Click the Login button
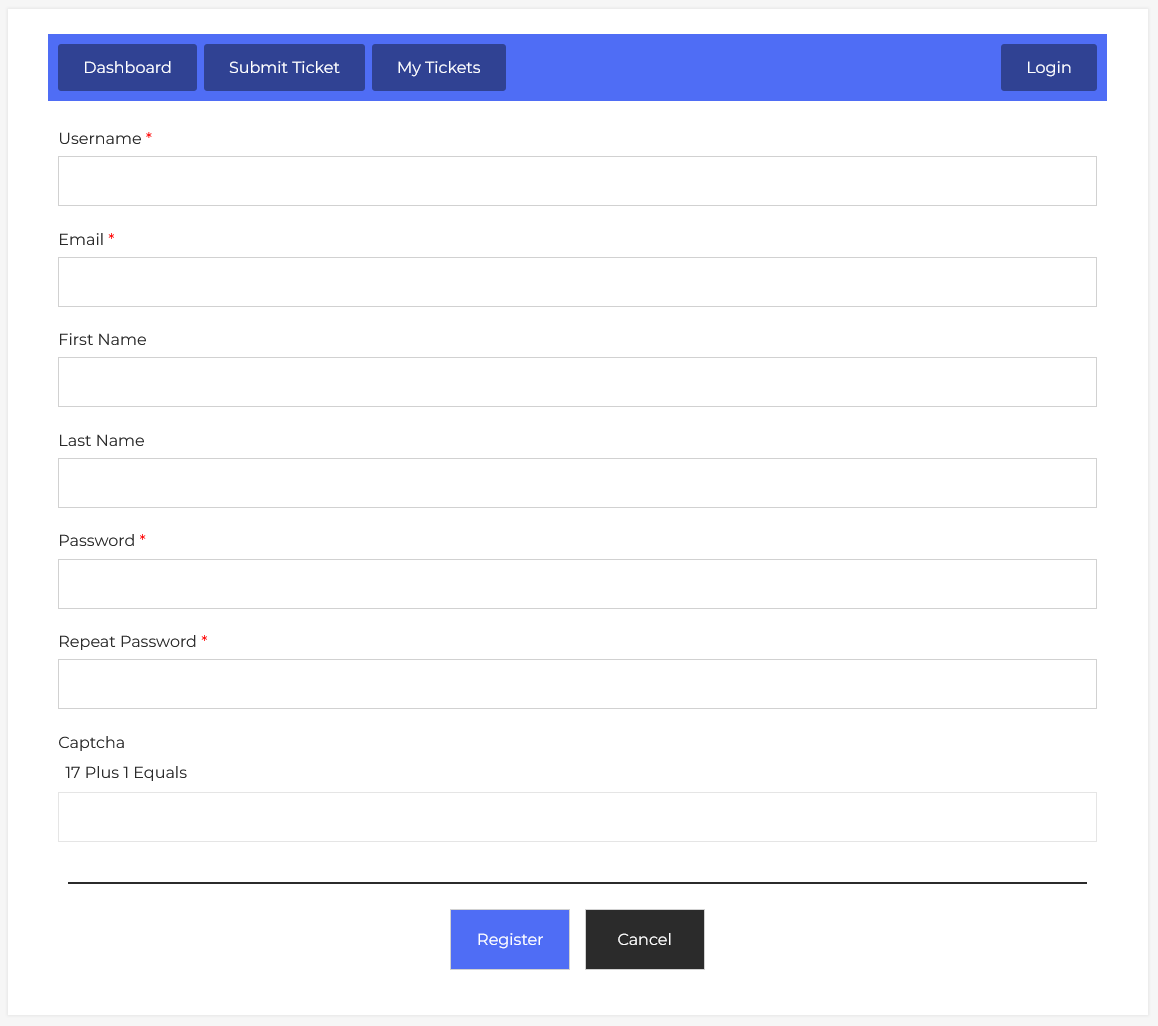This screenshot has width=1158, height=1026. tap(1048, 68)
